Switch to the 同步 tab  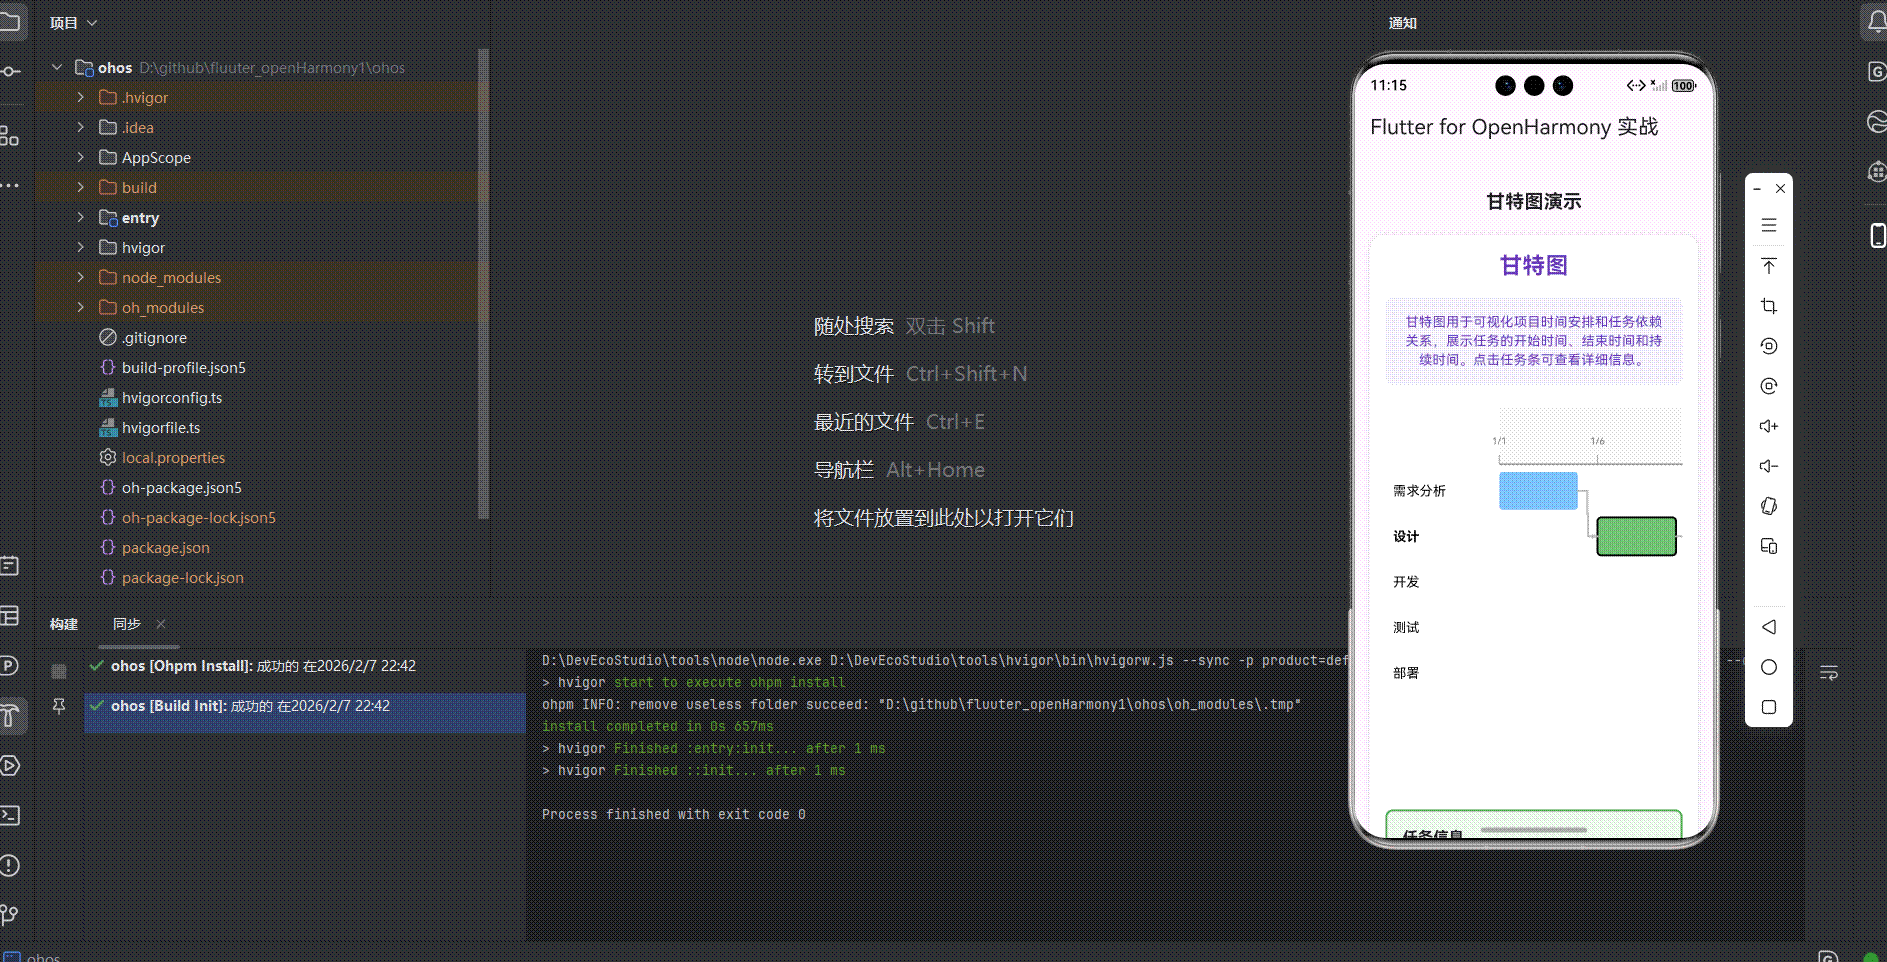(x=127, y=623)
